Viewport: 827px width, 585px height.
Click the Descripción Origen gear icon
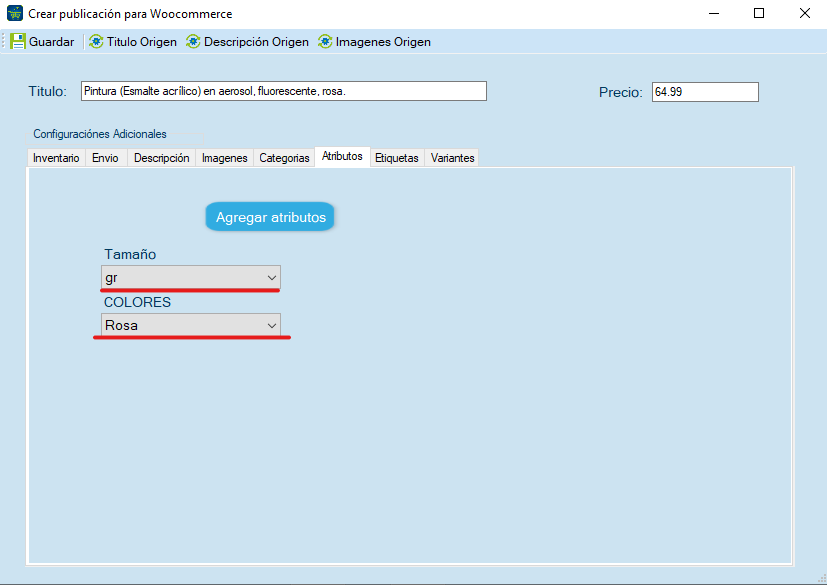tap(193, 42)
